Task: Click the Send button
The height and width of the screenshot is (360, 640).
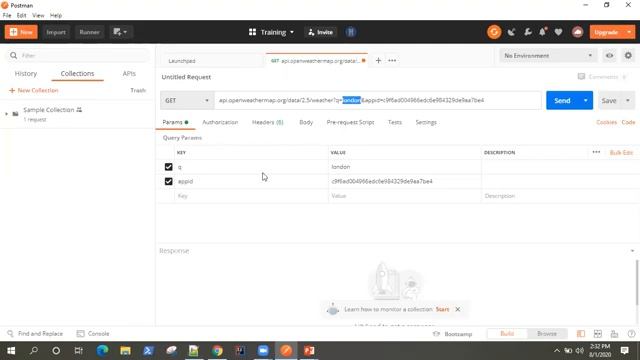Action: coord(562,100)
